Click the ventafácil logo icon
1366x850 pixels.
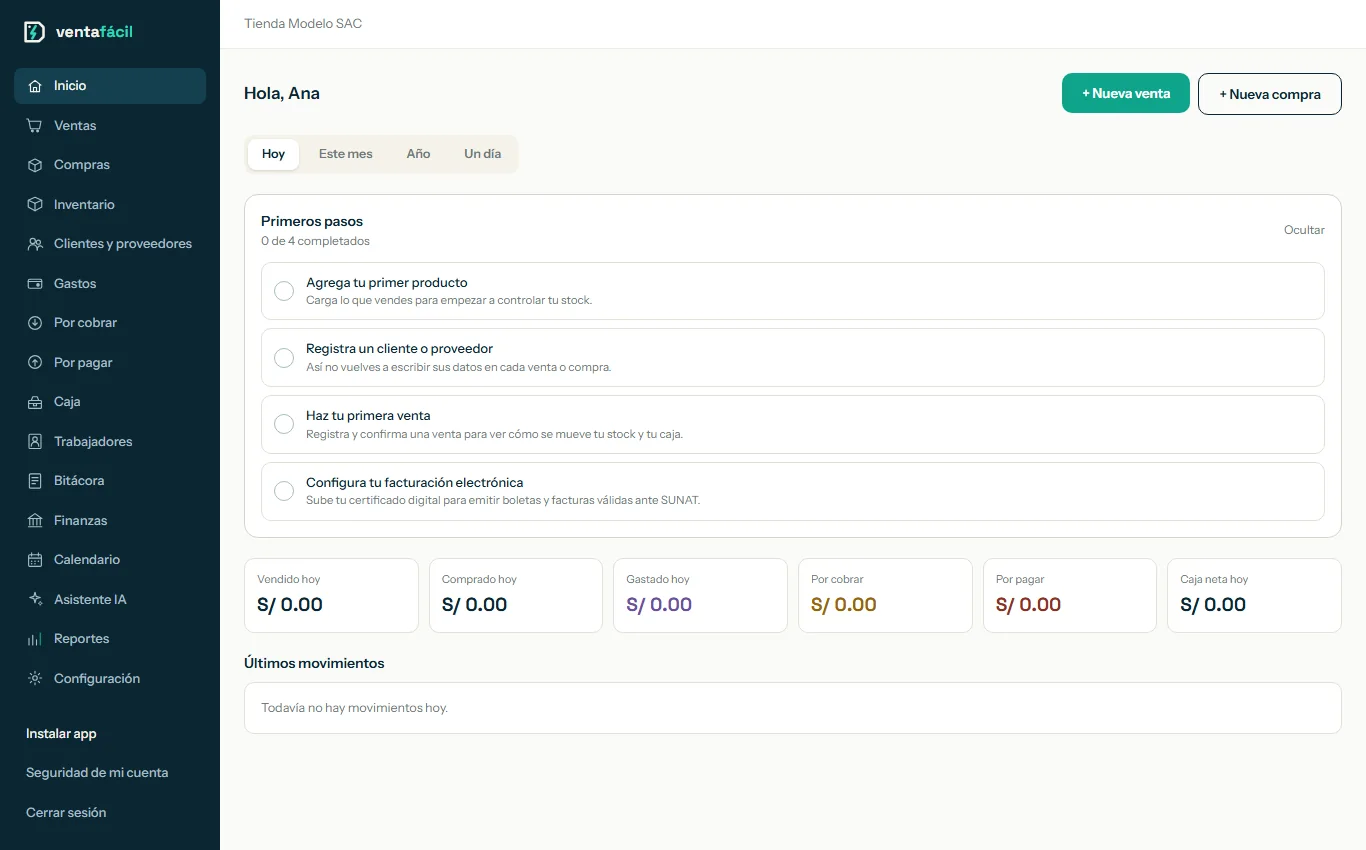click(x=34, y=32)
